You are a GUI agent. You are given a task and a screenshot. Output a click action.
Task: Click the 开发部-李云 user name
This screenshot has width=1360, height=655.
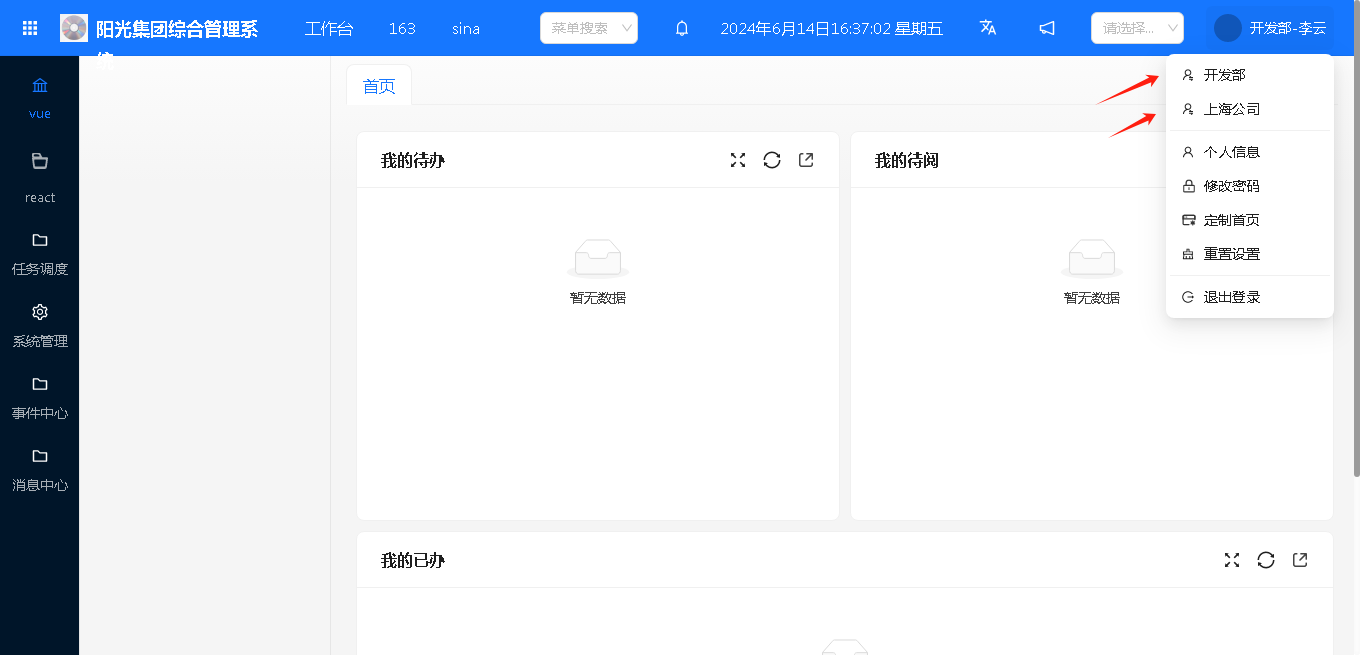point(1288,28)
